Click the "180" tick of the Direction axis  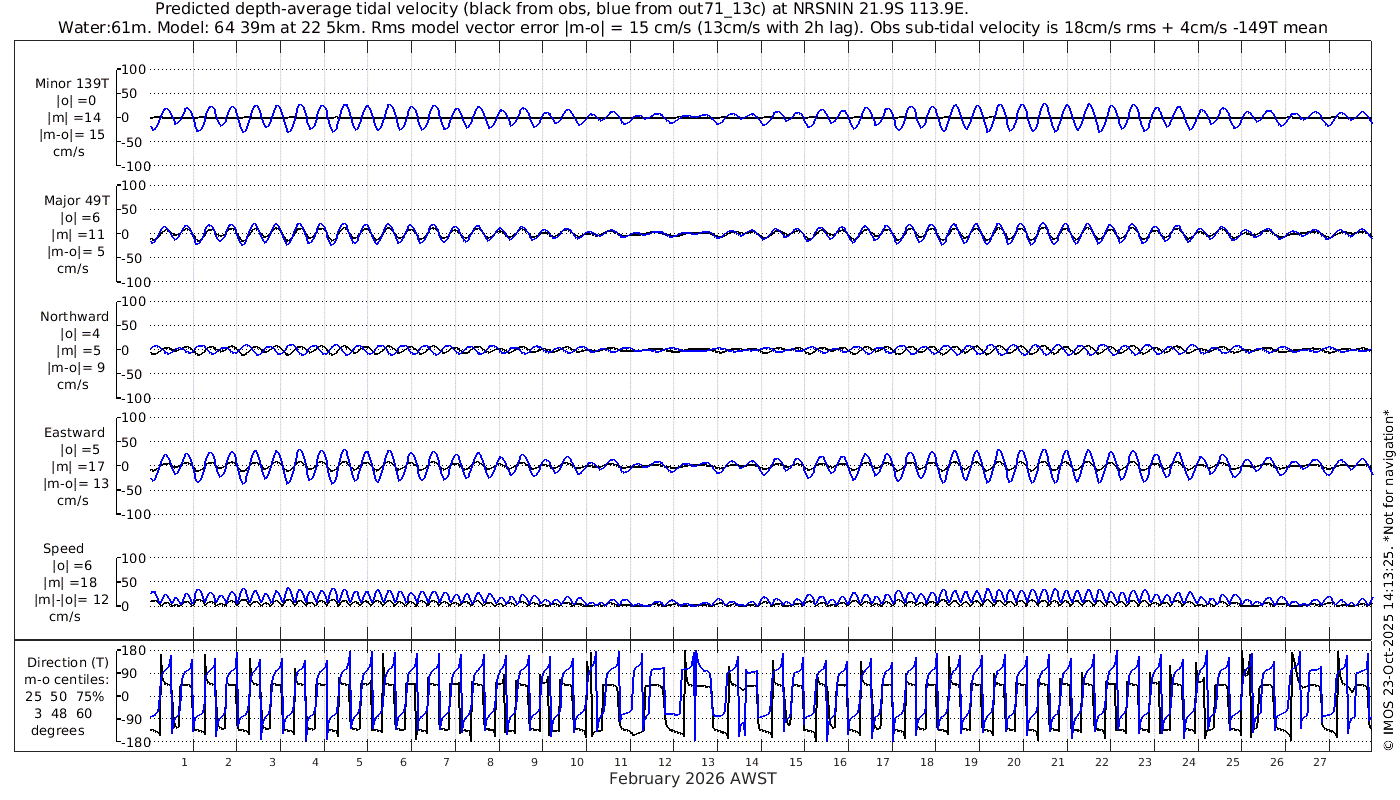click(133, 651)
